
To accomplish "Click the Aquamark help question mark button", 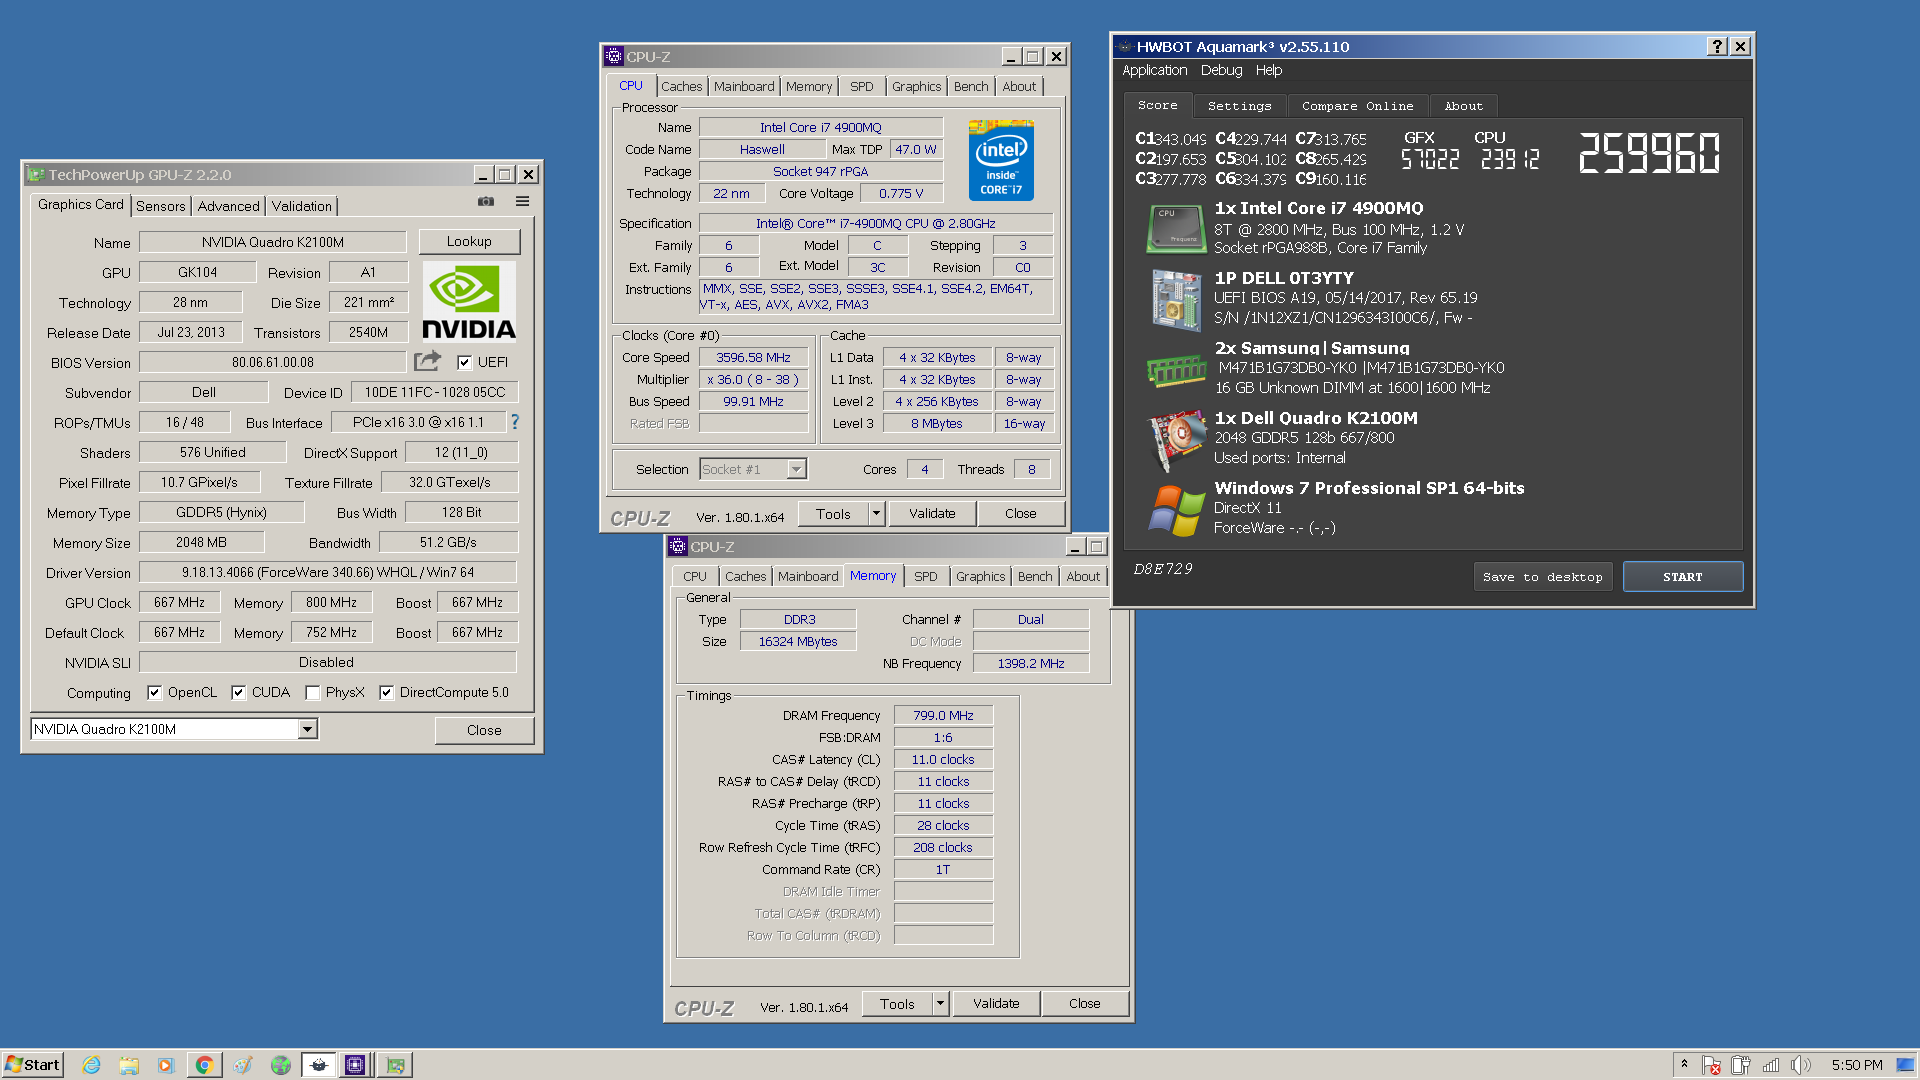I will 1717,46.
